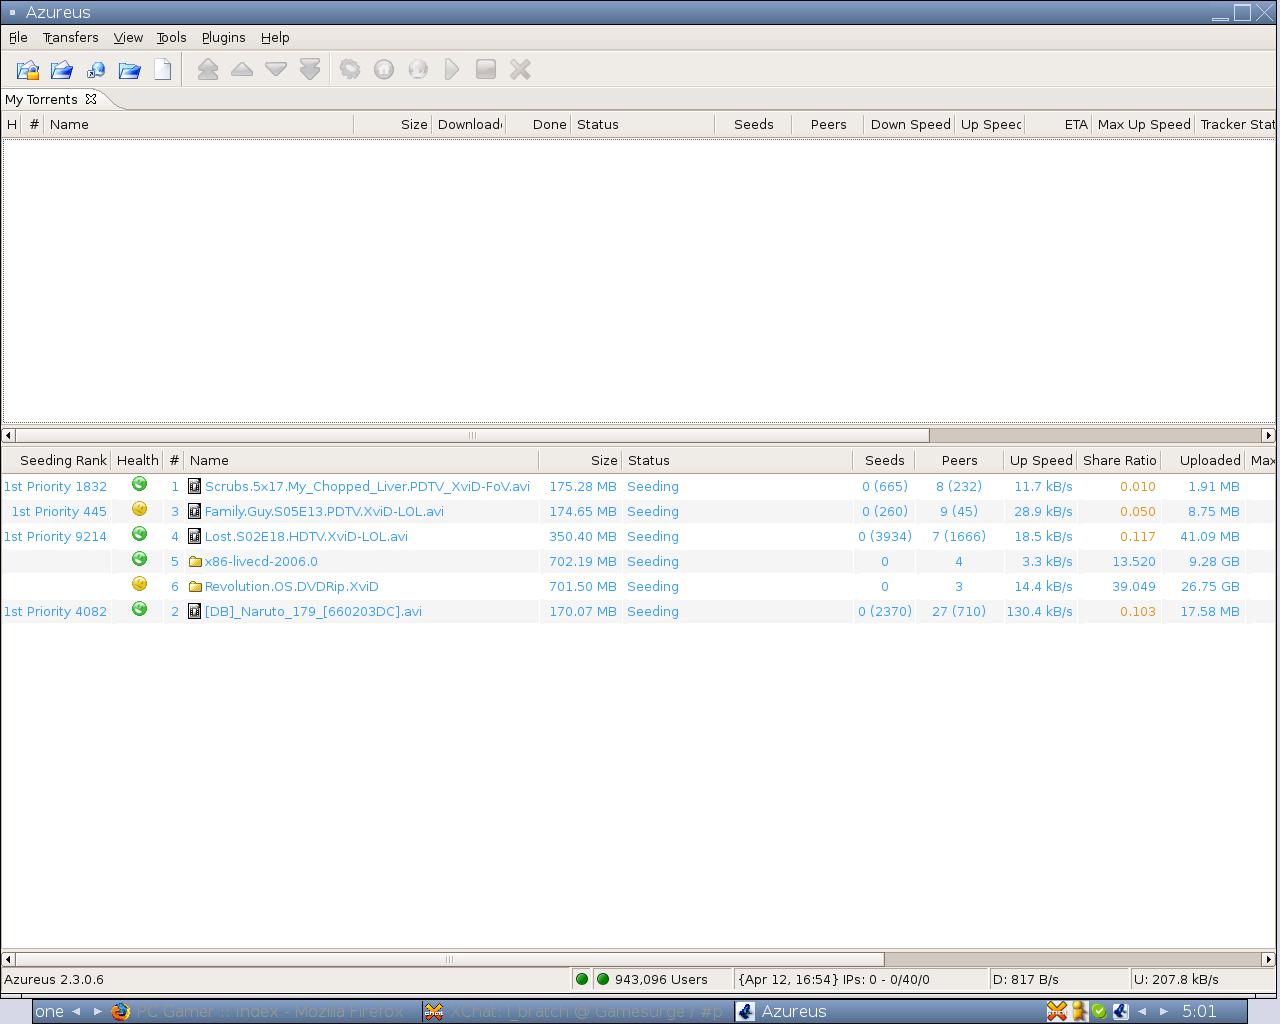Close the My Torrents tab
This screenshot has height=1024, width=1280.
pos(91,99)
